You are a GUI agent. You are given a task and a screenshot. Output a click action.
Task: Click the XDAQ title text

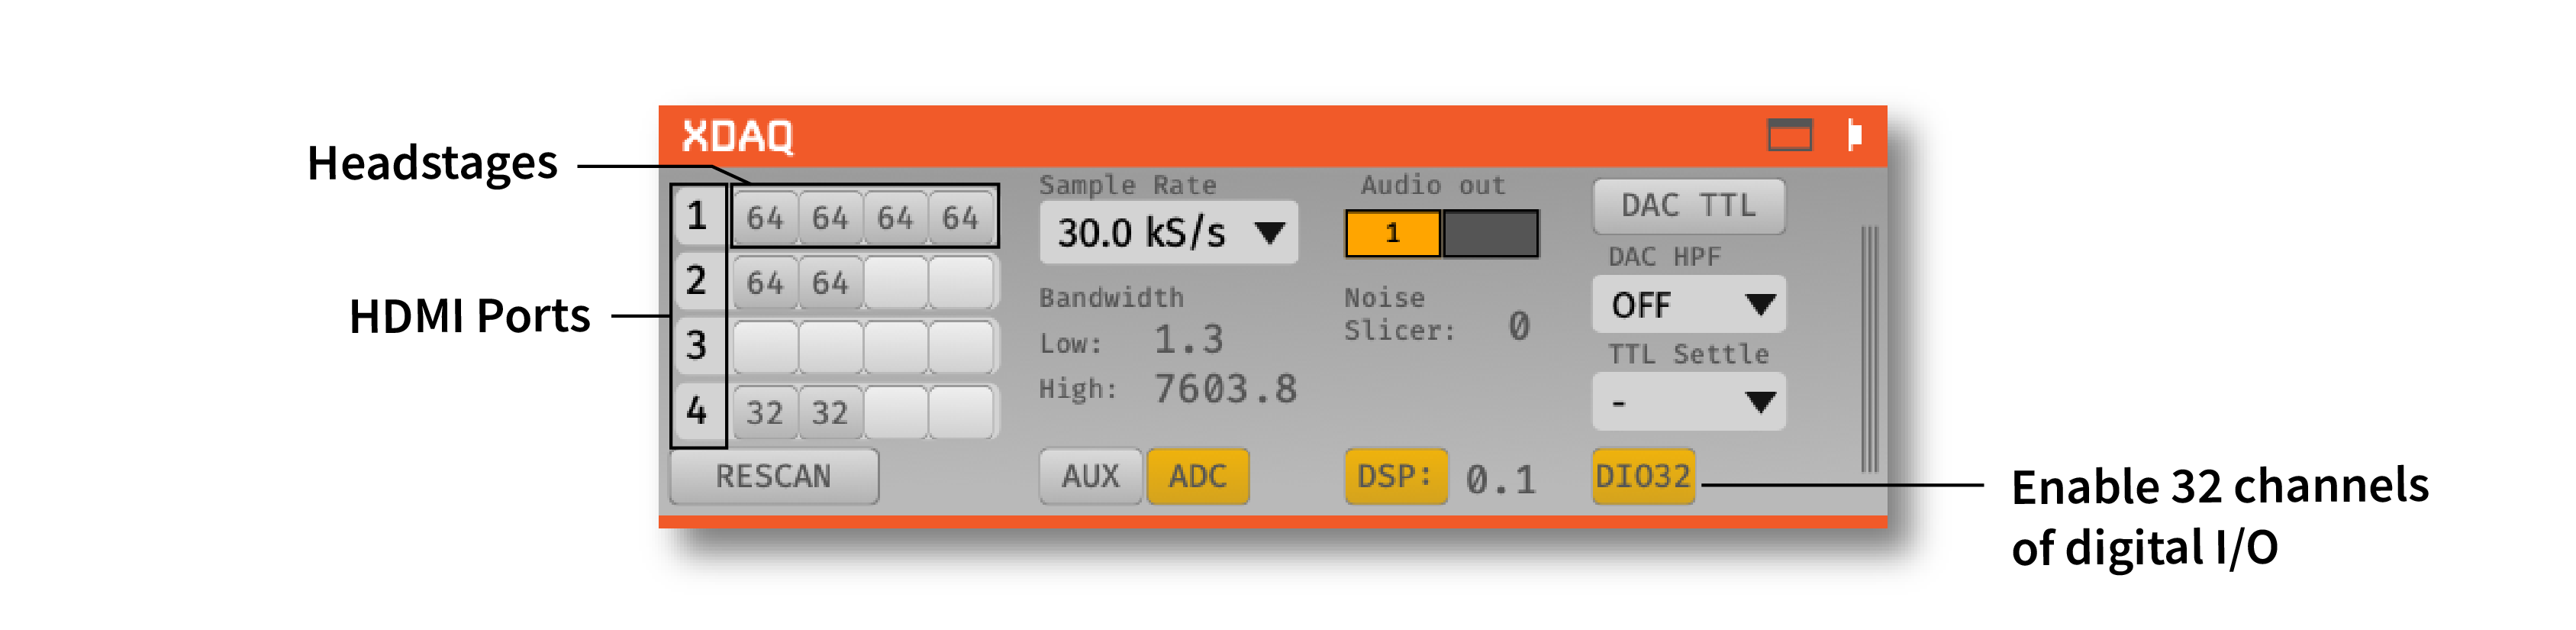[x=737, y=136]
